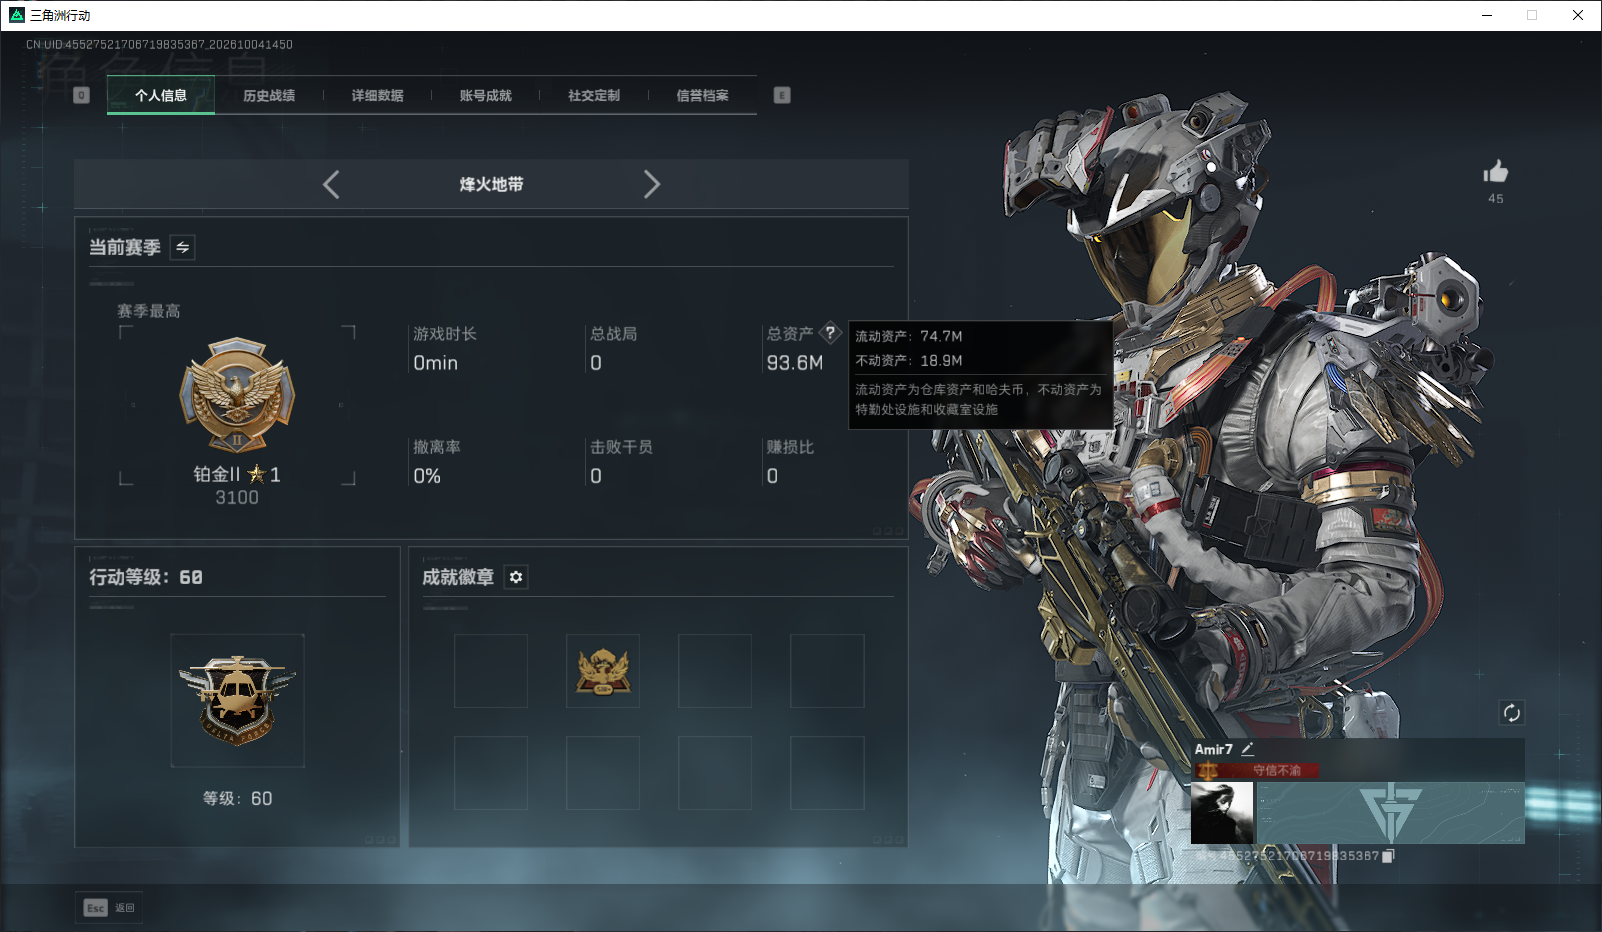Click the 守信不渝 title banner

(x=1257, y=770)
